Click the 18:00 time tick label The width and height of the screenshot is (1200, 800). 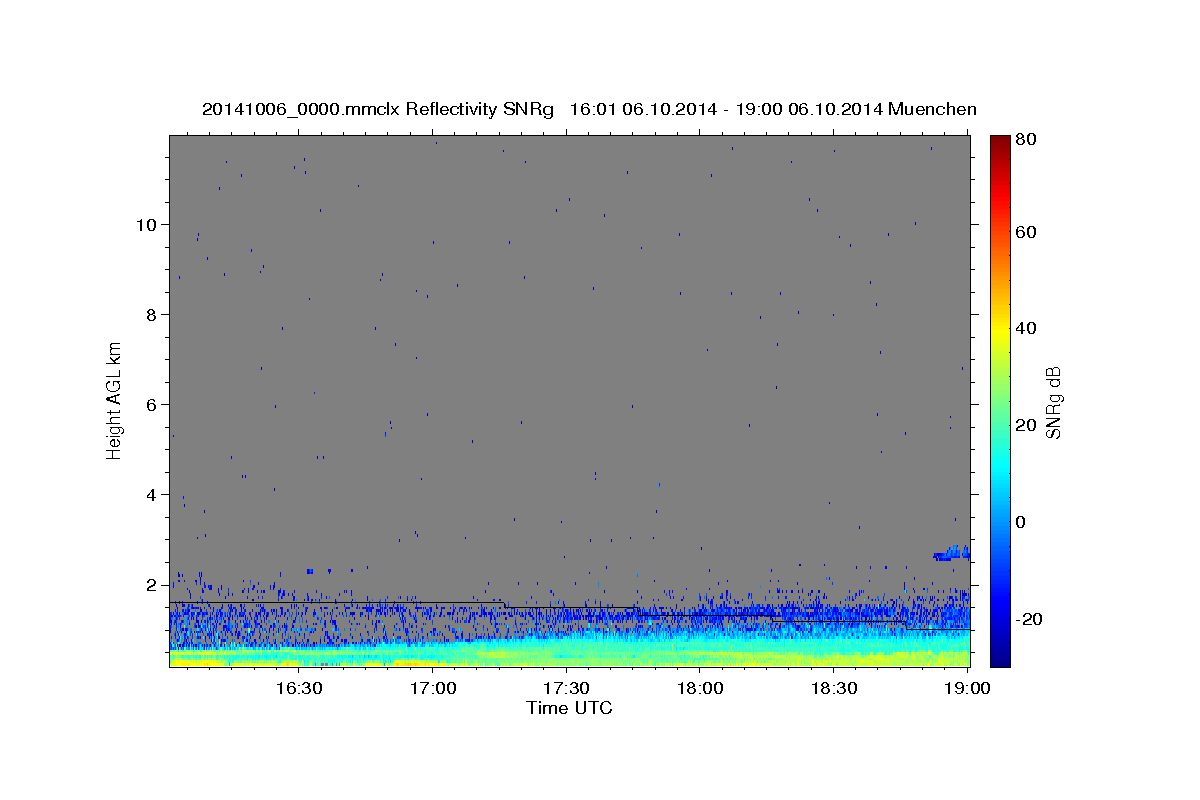(700, 689)
